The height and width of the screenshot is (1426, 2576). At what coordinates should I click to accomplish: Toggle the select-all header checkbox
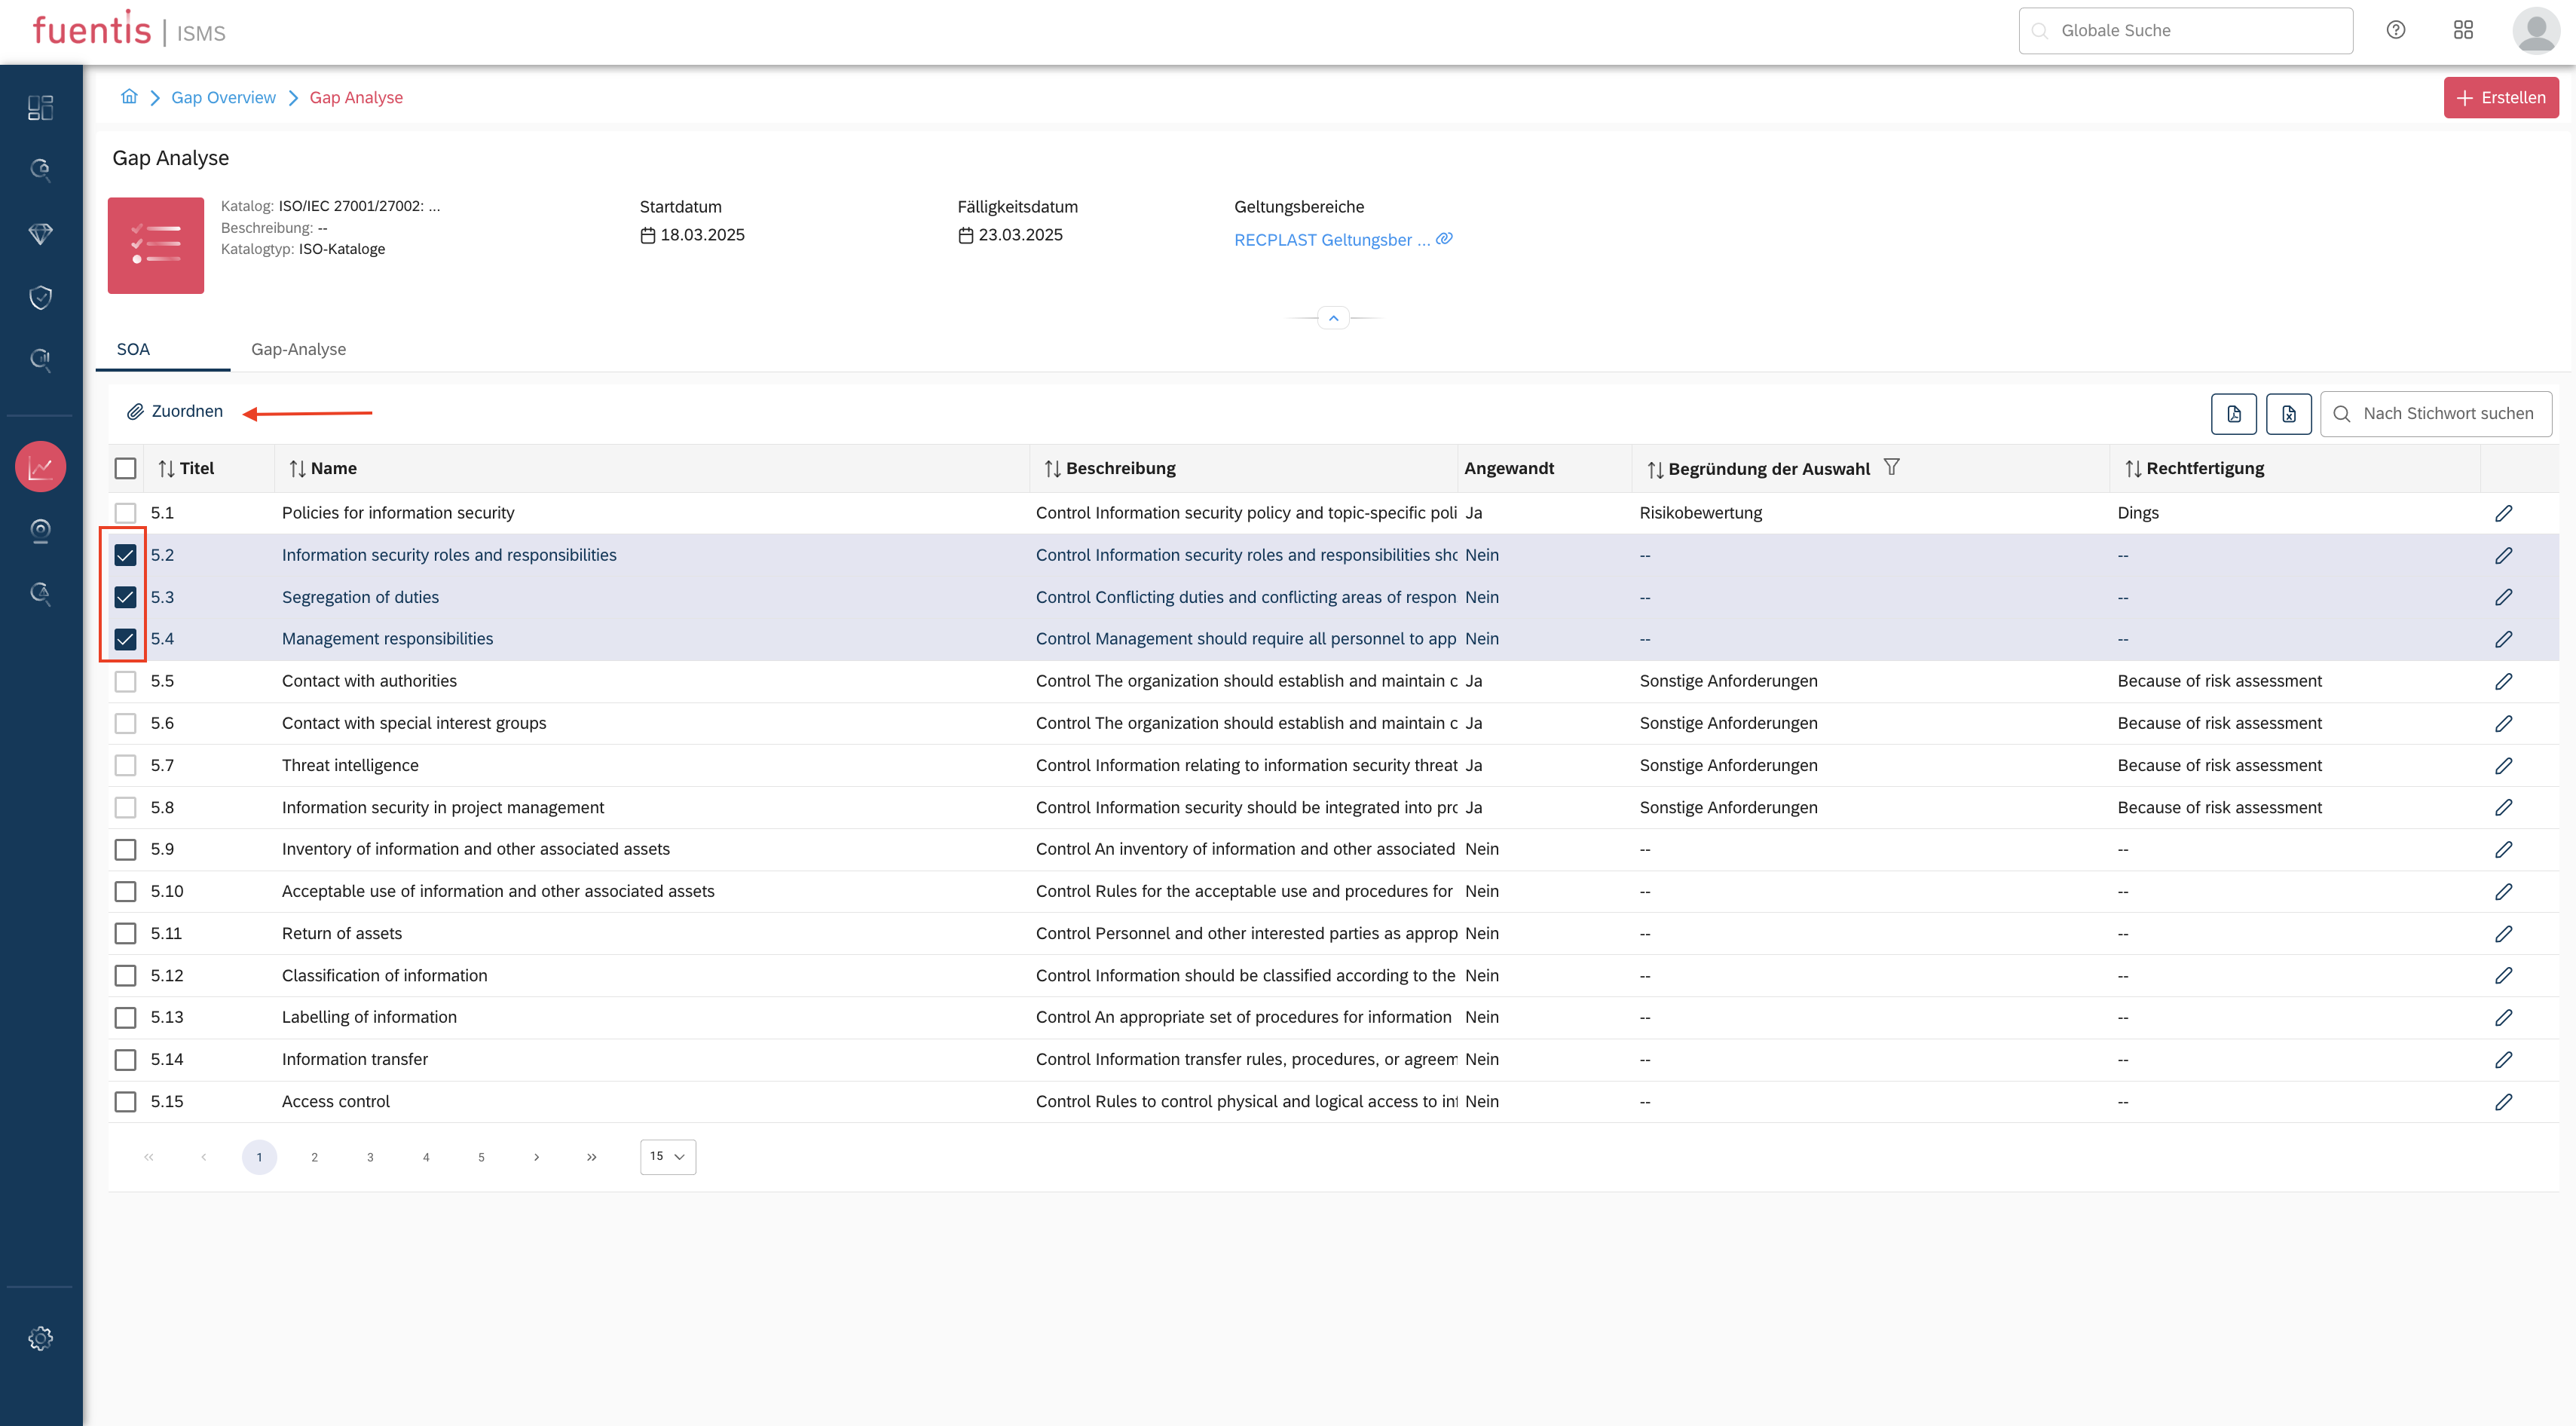(125, 468)
